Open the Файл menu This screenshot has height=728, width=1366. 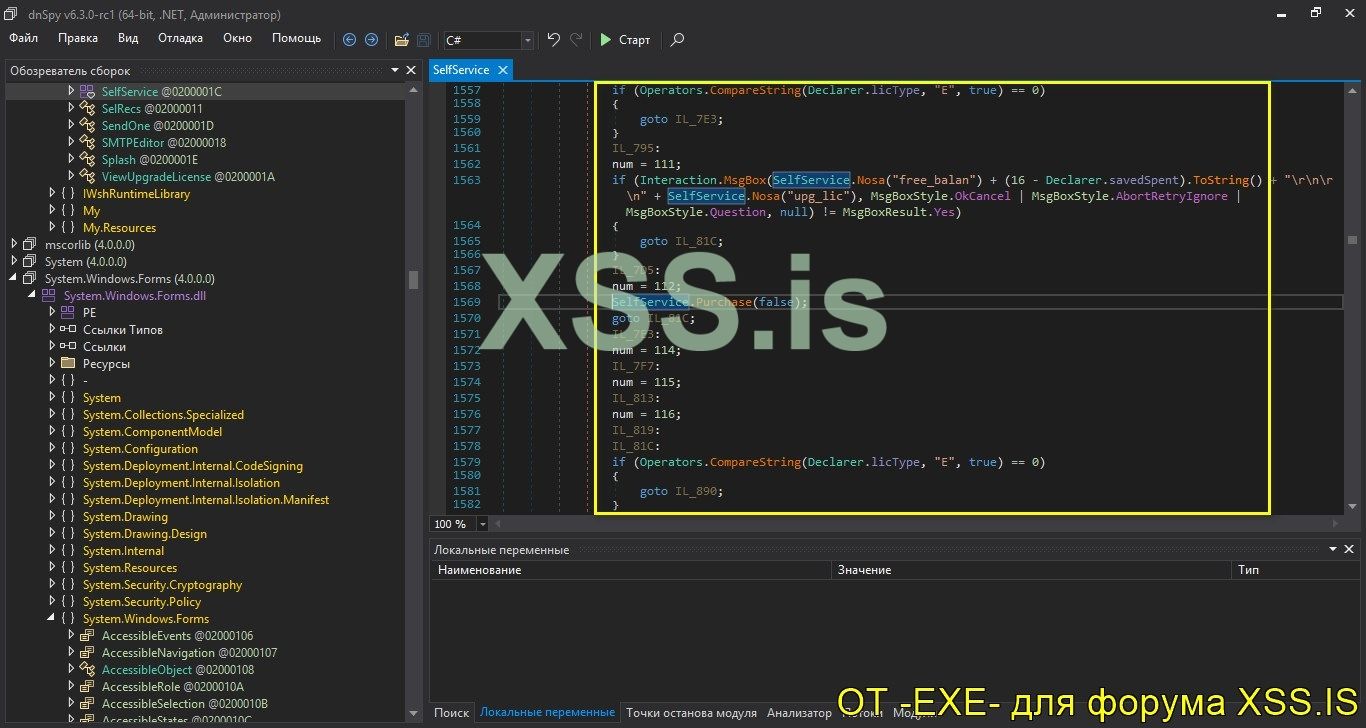24,38
